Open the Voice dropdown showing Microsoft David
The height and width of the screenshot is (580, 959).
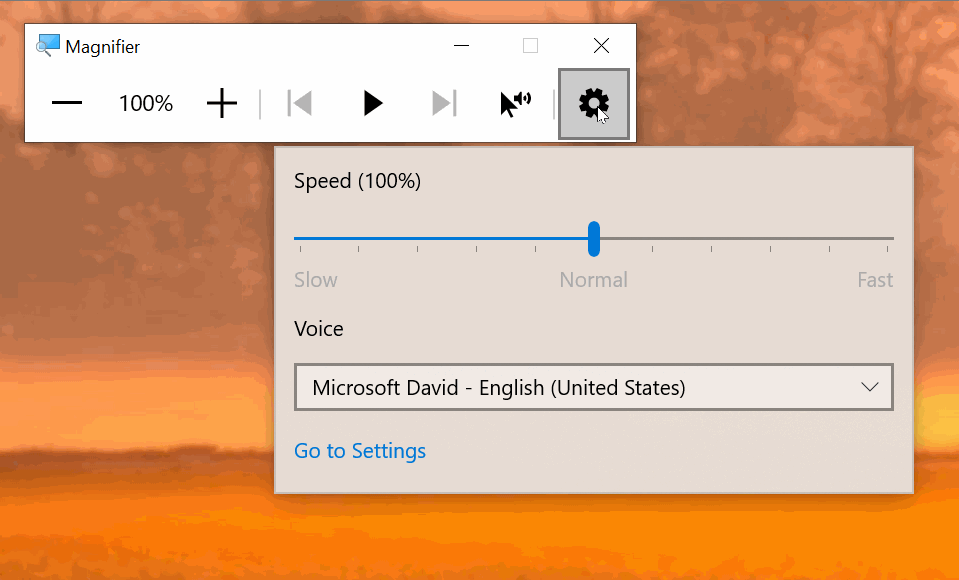[x=594, y=387]
